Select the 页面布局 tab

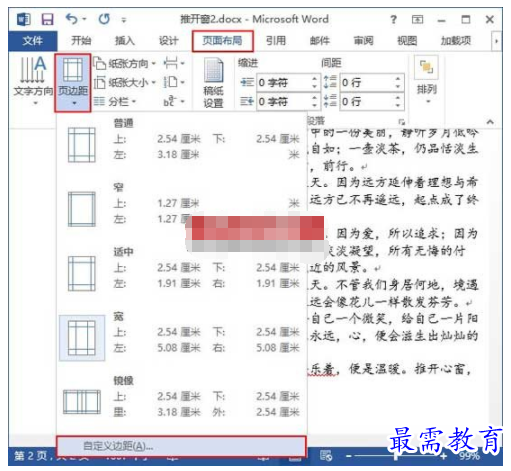click(x=222, y=41)
